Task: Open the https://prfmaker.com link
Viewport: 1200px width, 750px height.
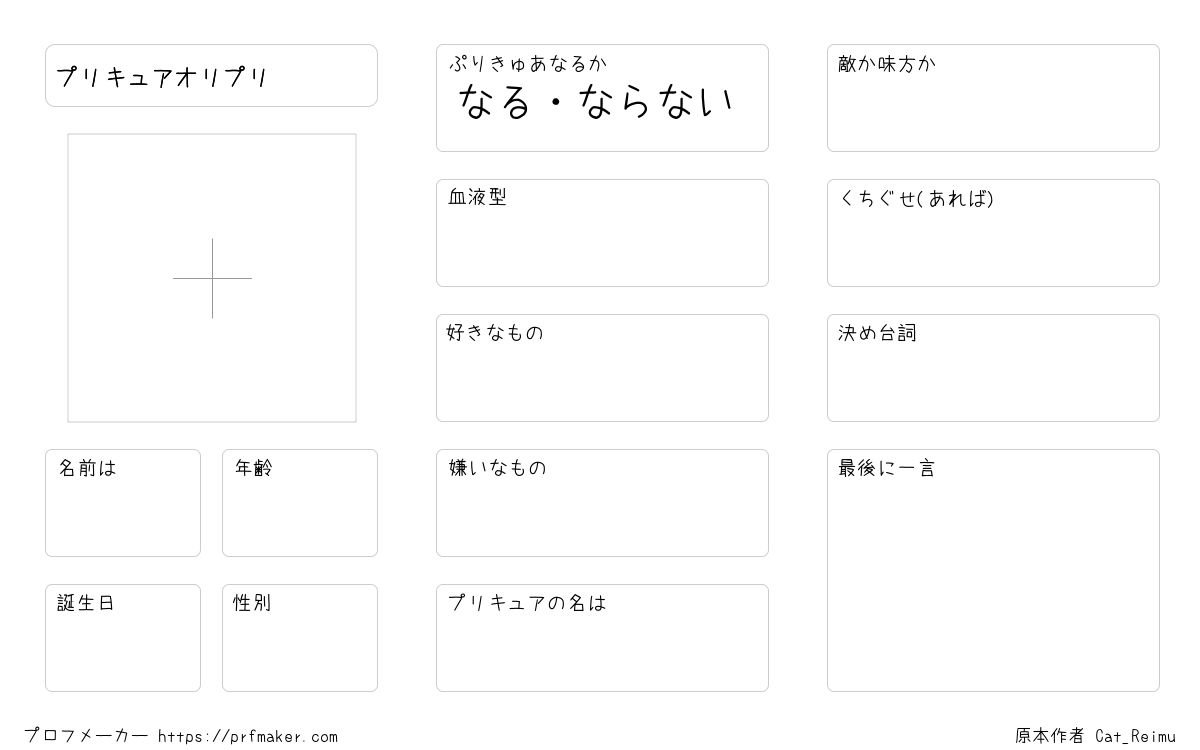Action: point(248,736)
